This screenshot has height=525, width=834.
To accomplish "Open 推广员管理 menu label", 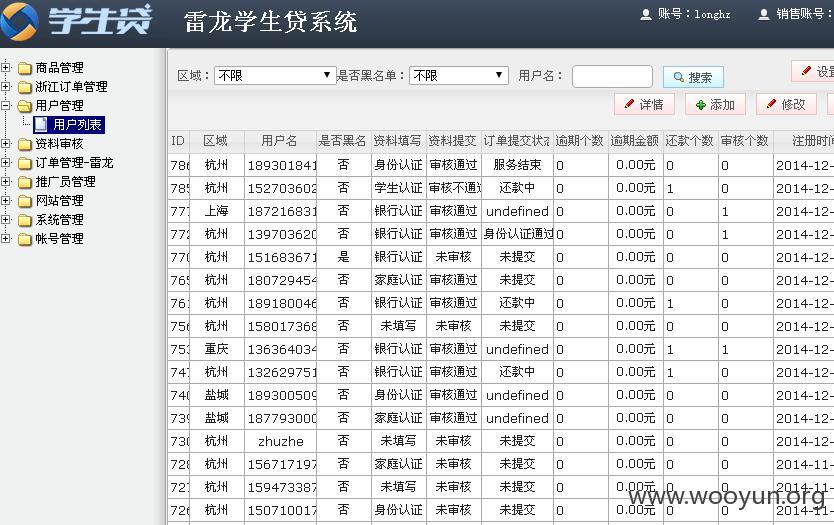I will click(65, 182).
